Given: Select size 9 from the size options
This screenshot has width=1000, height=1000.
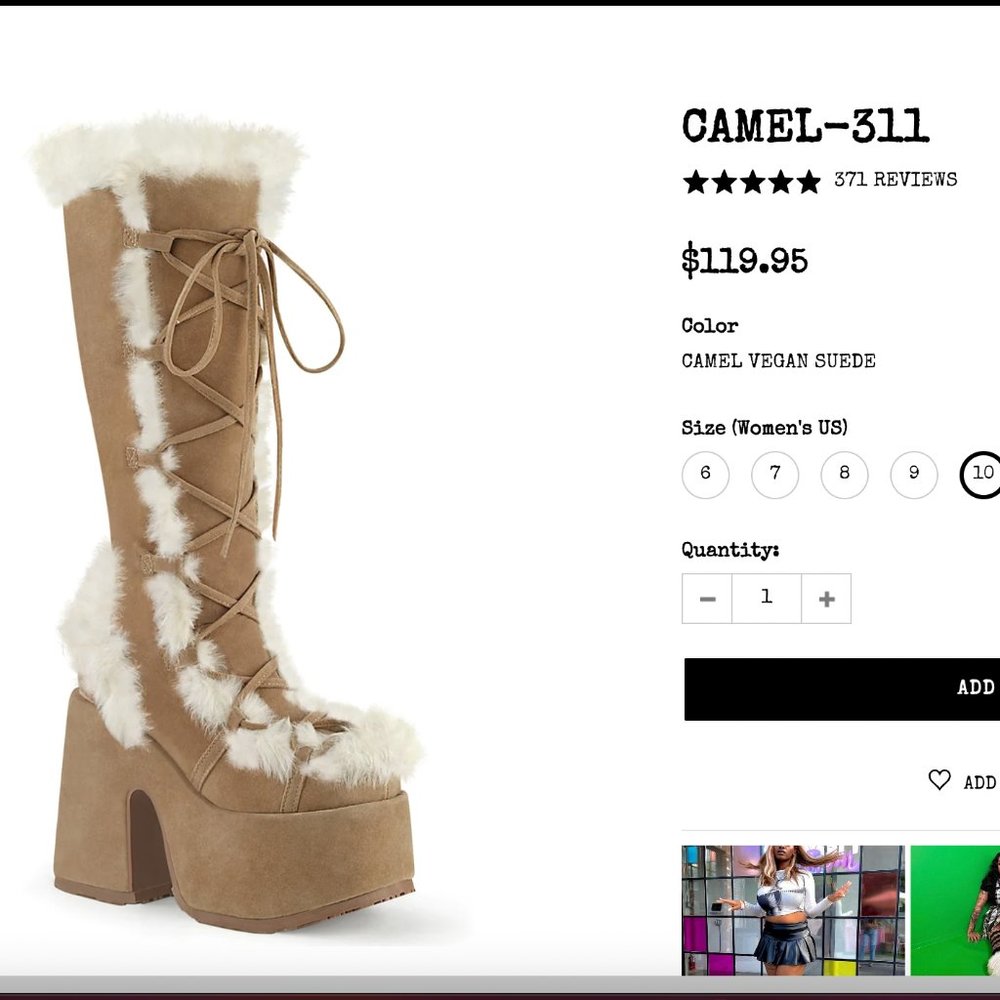Looking at the screenshot, I should tap(912, 475).
